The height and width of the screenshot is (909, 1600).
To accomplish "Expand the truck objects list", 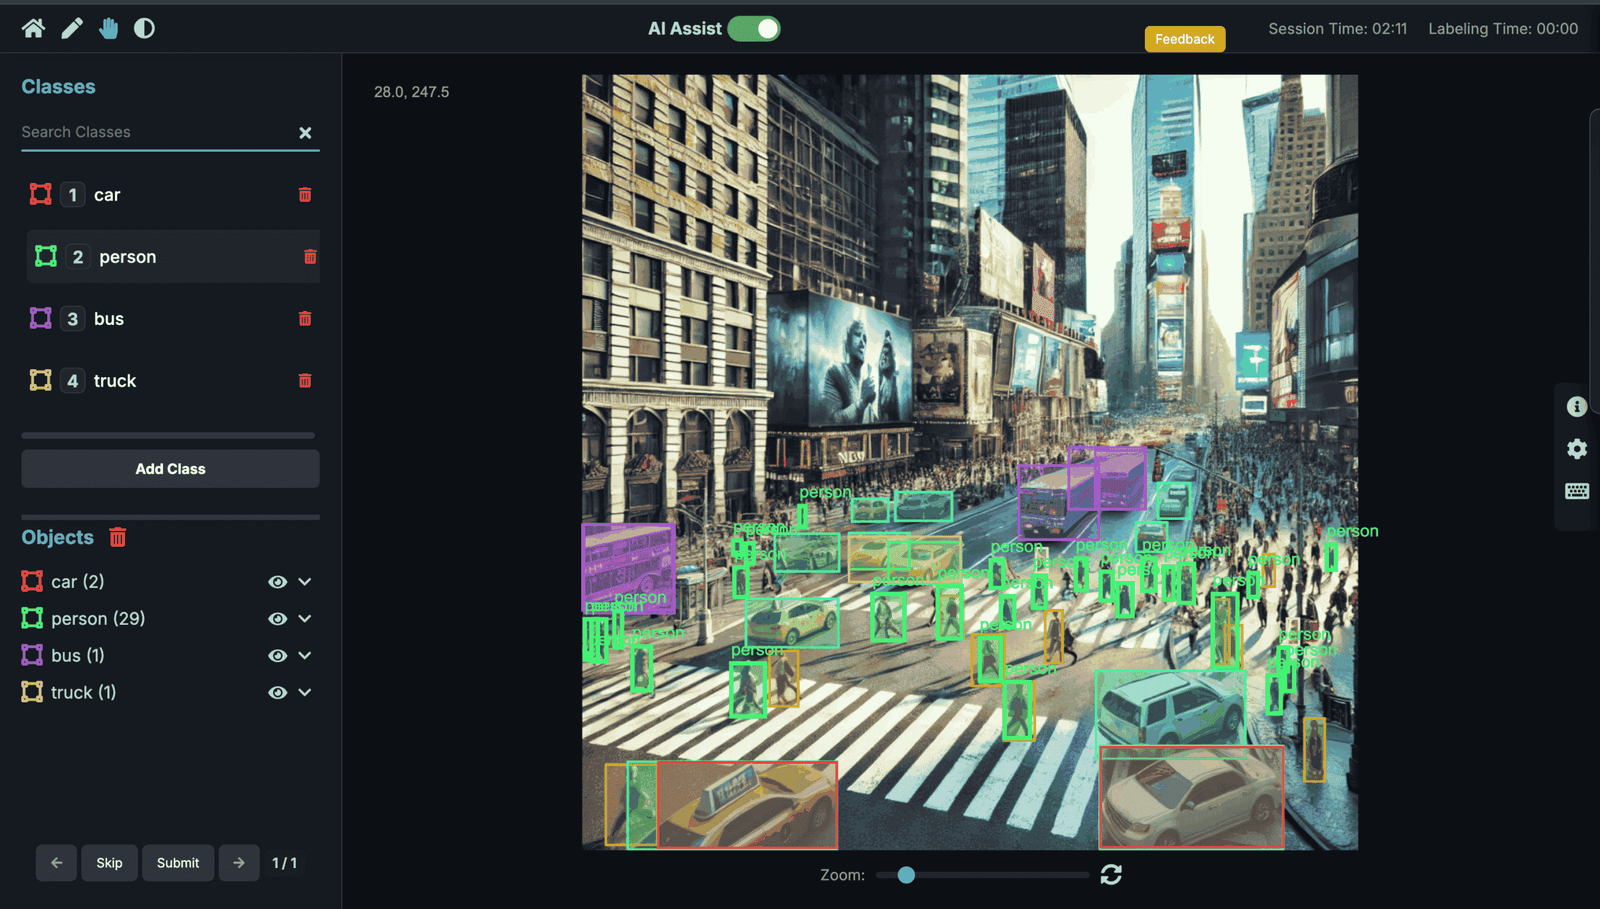I will click(305, 693).
